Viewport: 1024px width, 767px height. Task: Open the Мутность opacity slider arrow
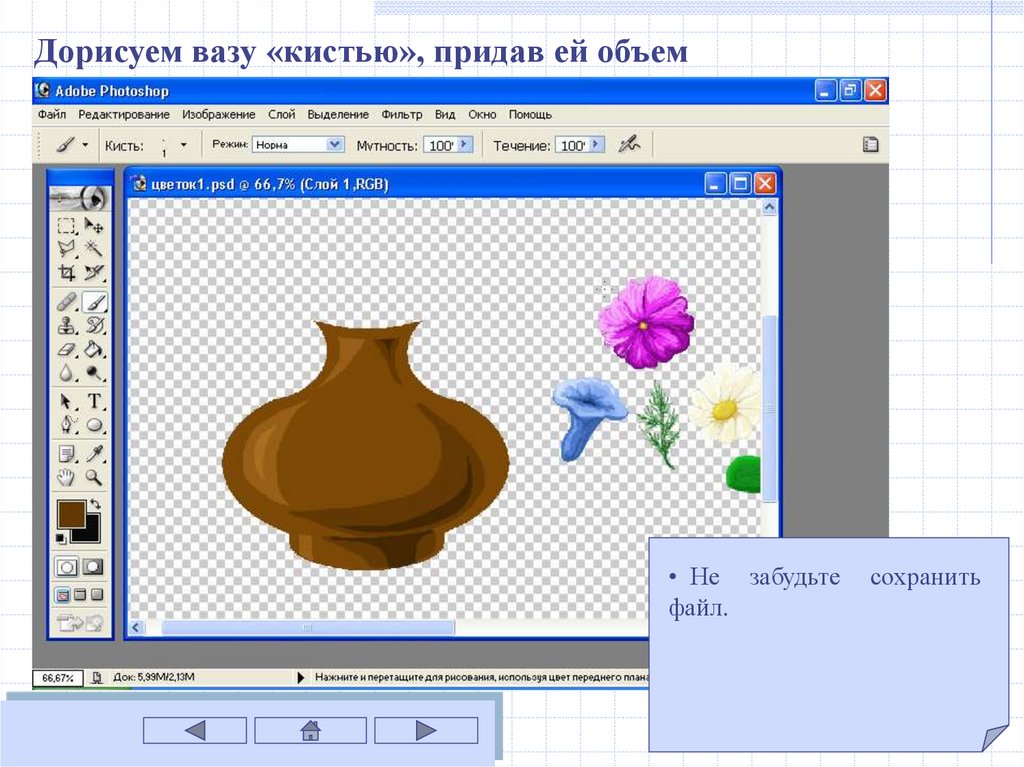464,144
